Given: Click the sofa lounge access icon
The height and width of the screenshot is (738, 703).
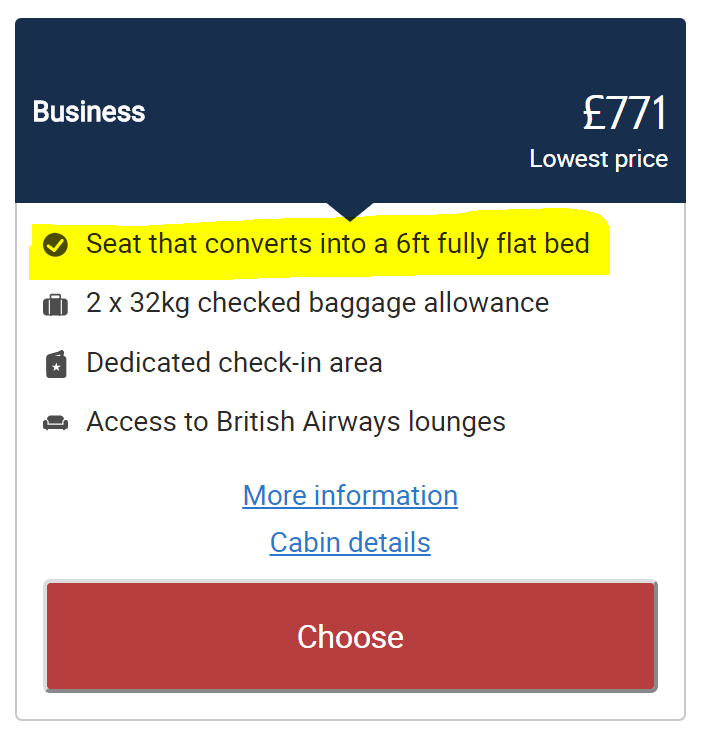Looking at the screenshot, I should (x=56, y=423).
